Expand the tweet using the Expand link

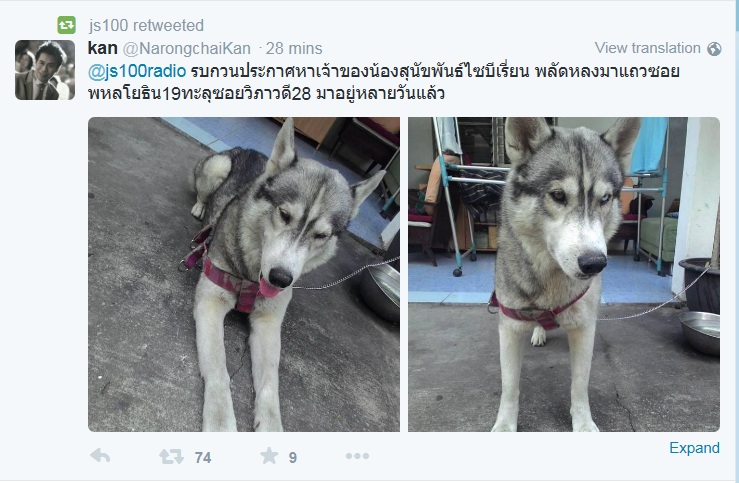(694, 448)
